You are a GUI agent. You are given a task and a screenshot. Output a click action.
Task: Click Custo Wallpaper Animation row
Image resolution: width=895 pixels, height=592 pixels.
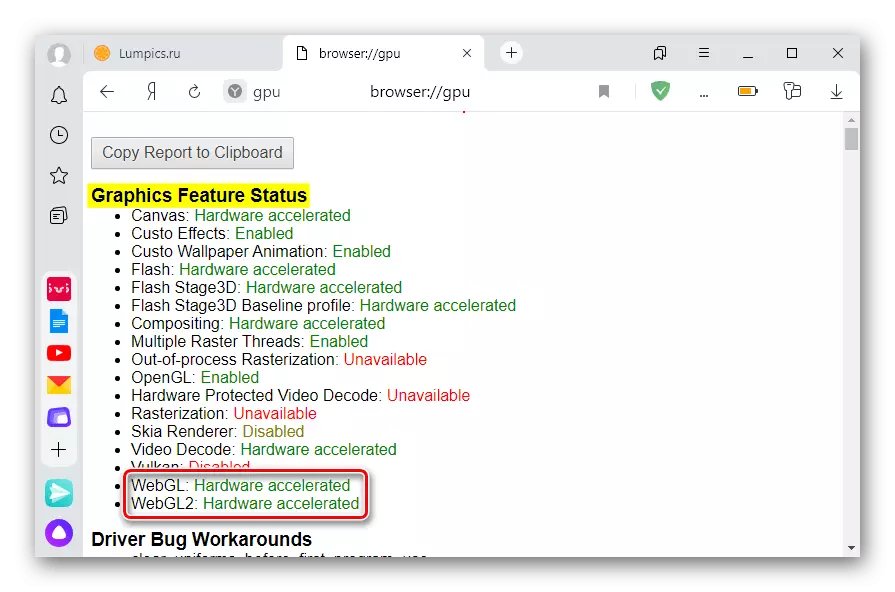coord(261,252)
